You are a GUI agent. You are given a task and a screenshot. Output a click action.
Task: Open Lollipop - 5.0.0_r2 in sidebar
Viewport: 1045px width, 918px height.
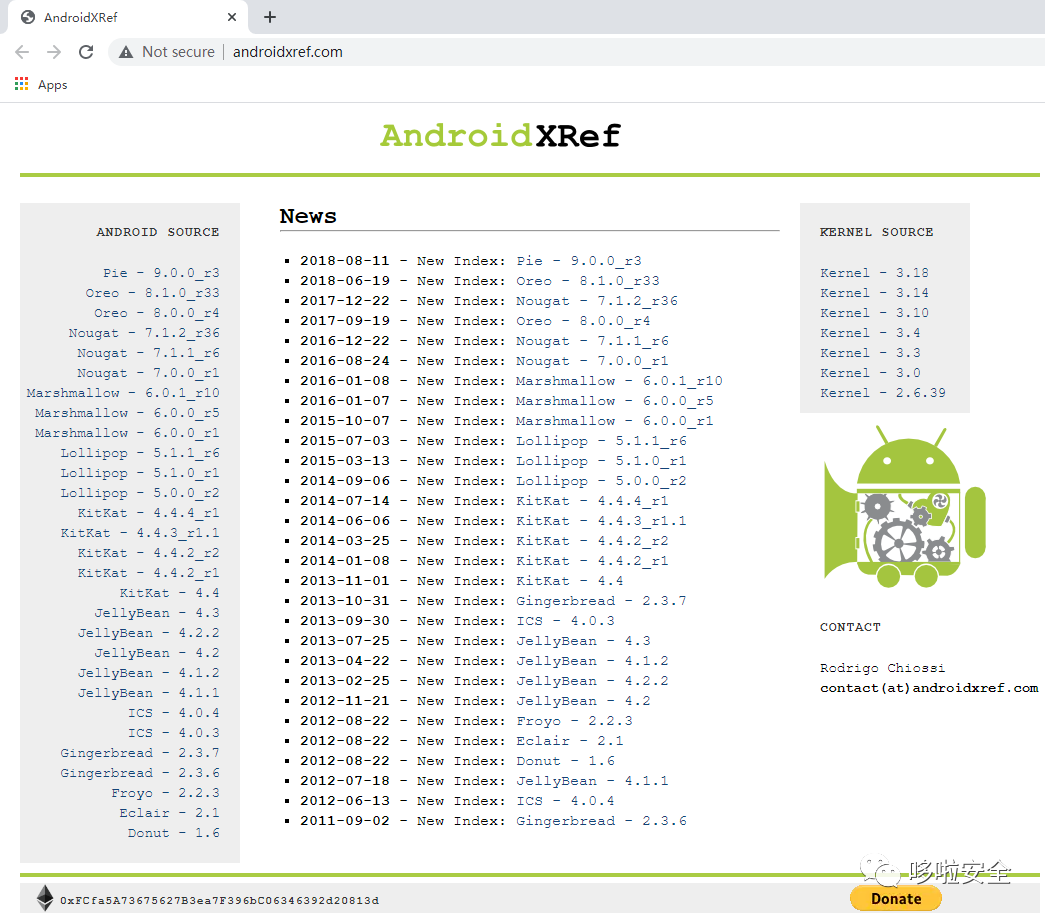pyautogui.click(x=140, y=493)
